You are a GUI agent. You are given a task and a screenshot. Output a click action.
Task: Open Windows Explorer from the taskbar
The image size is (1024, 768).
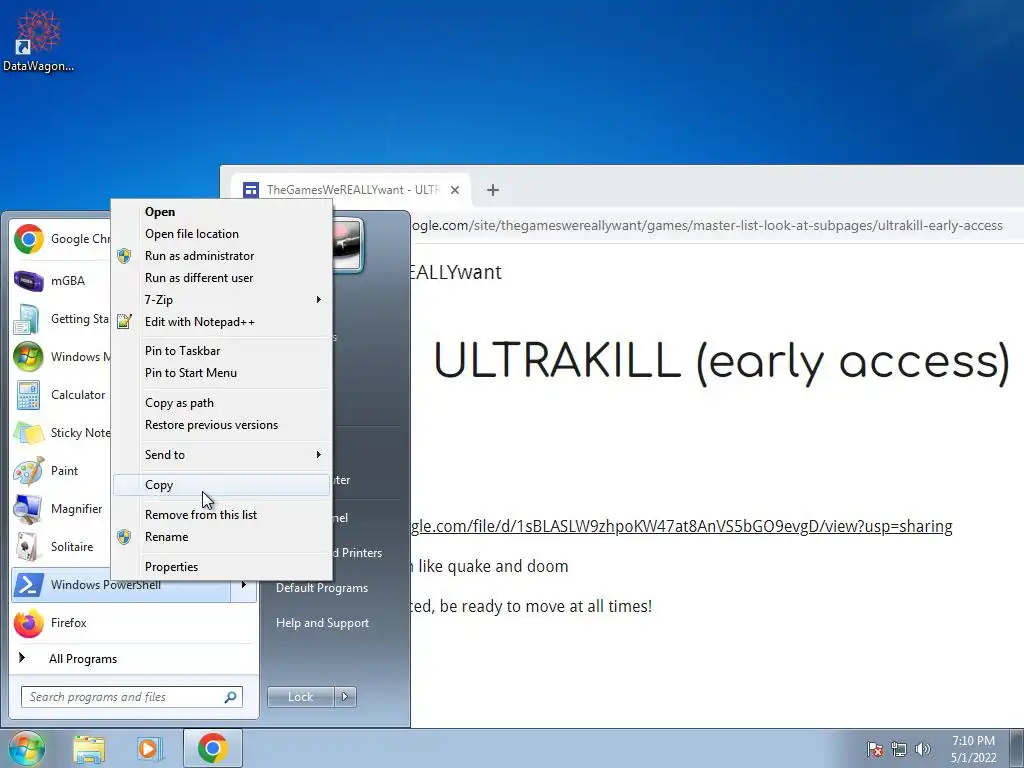[89, 748]
